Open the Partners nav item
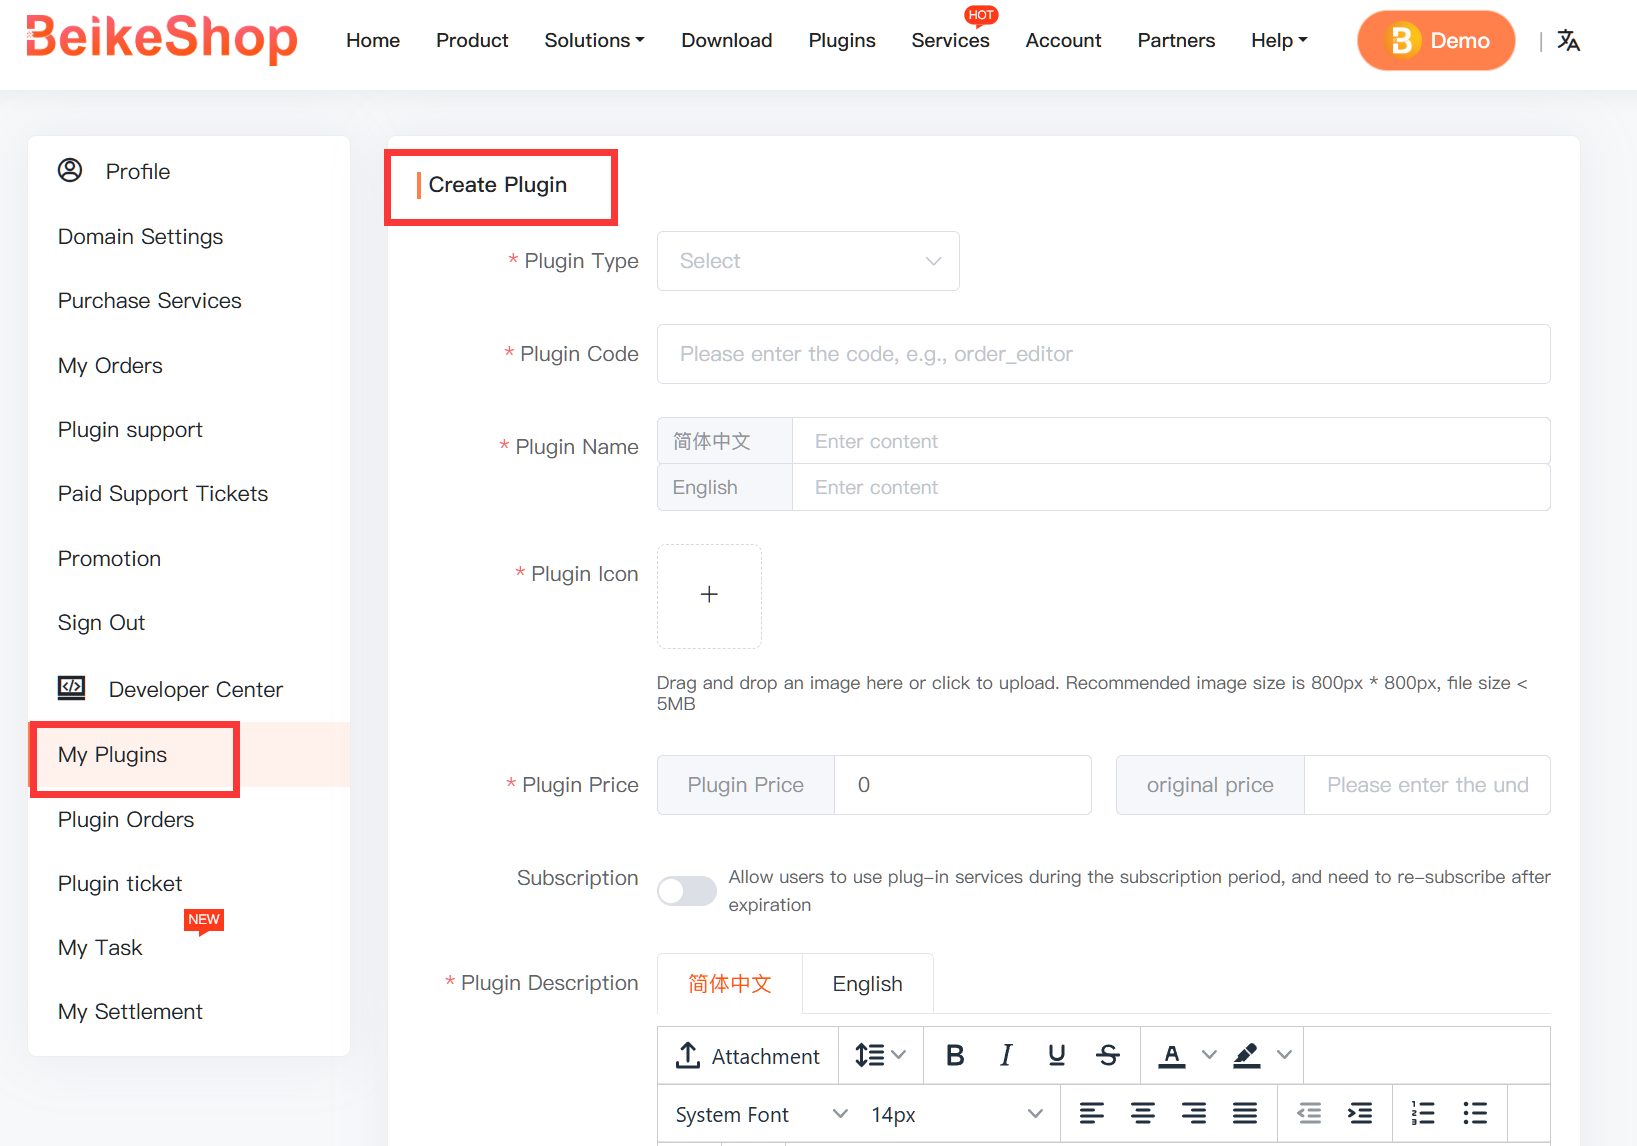The width and height of the screenshot is (1637, 1146). [1176, 40]
